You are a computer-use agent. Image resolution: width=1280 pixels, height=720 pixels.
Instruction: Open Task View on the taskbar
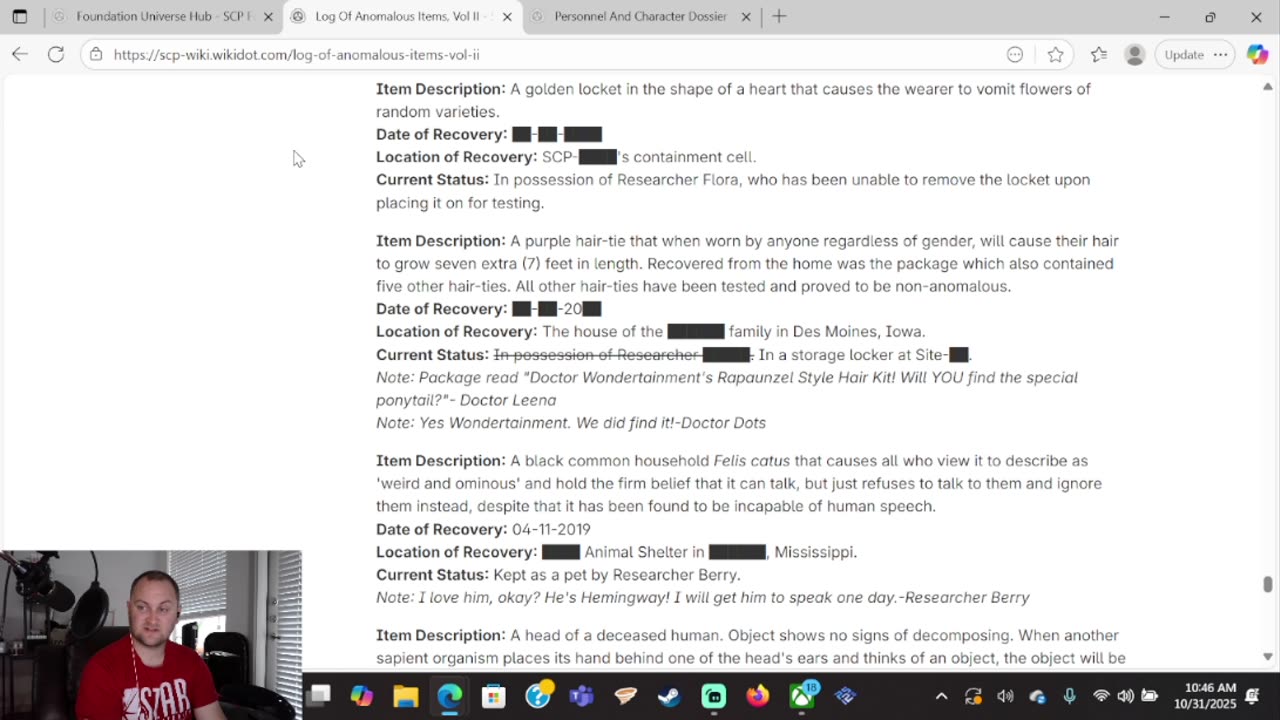[318, 695]
